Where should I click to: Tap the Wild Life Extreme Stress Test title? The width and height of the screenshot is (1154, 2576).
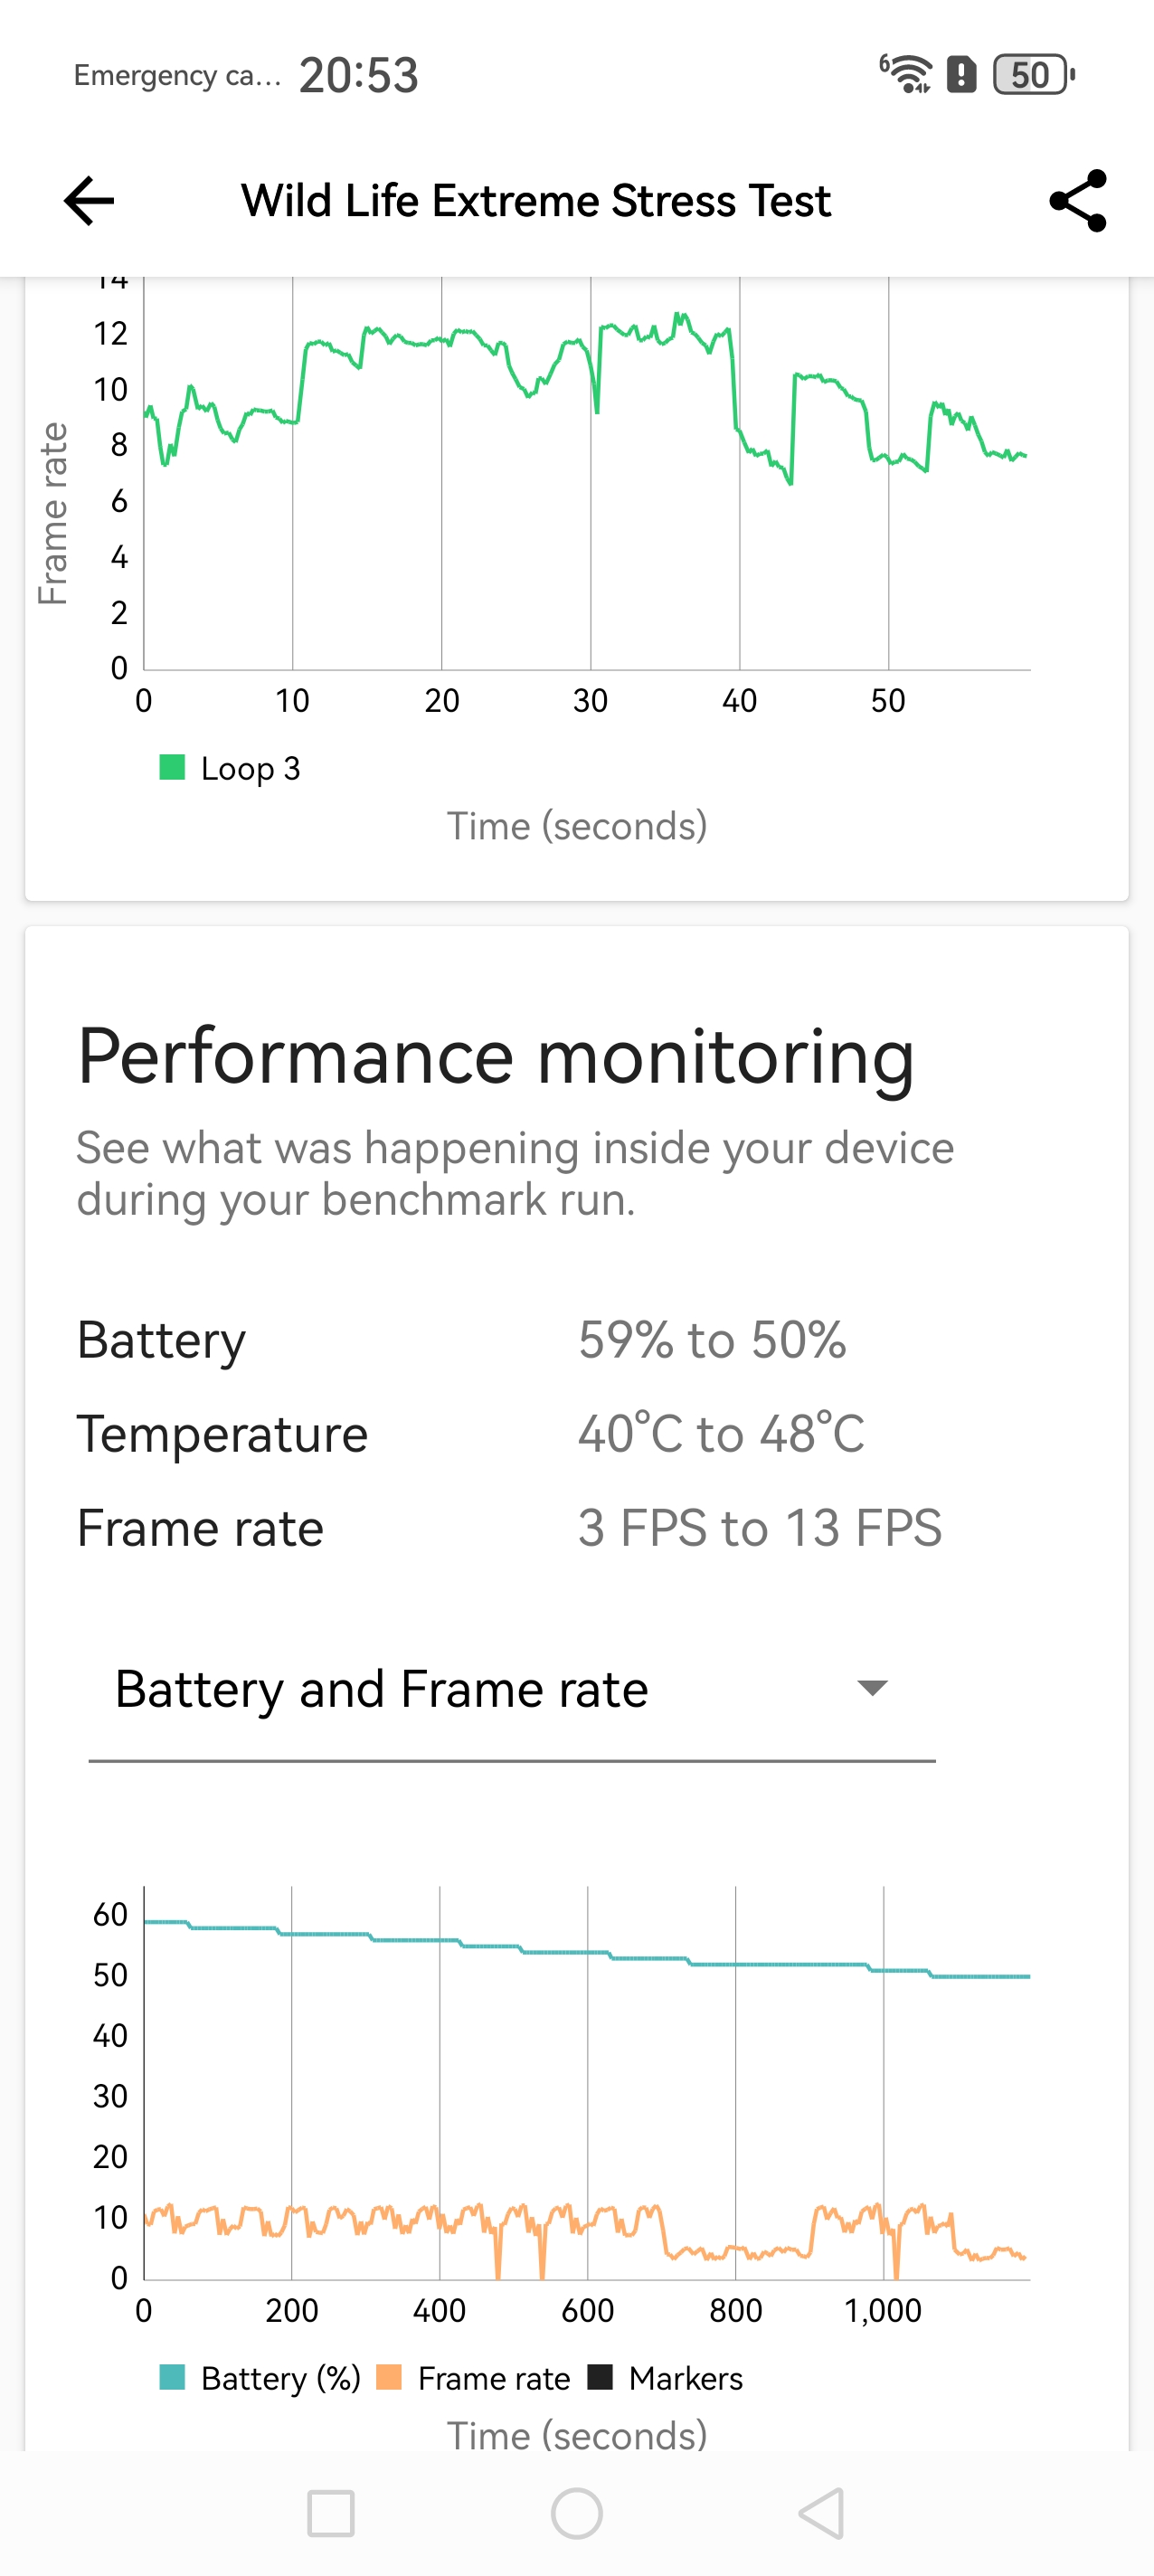point(536,201)
